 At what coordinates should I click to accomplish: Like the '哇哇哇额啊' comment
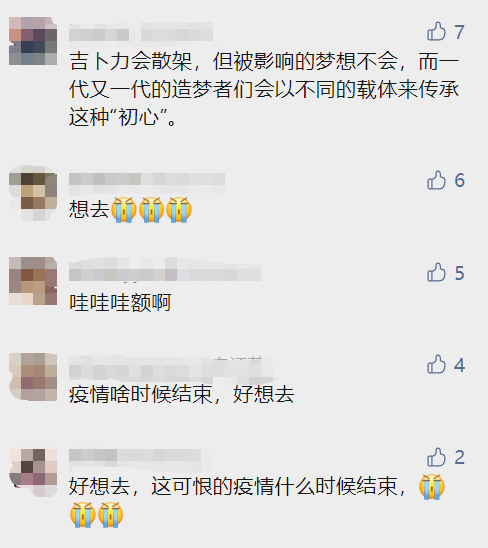click(x=436, y=273)
